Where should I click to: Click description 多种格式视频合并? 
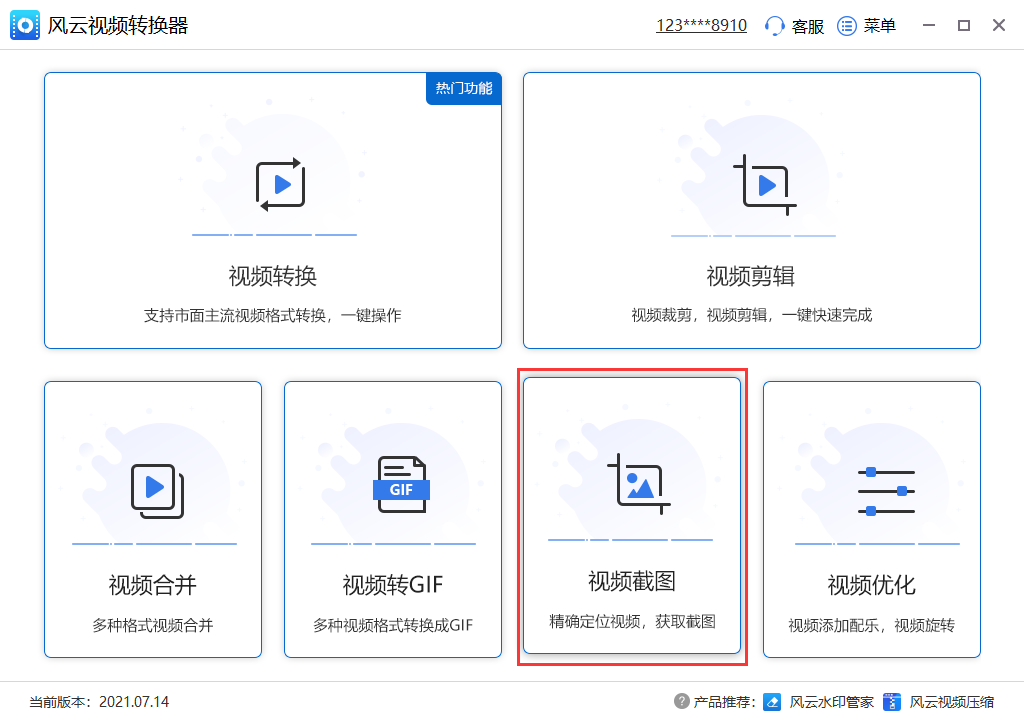tap(152, 625)
